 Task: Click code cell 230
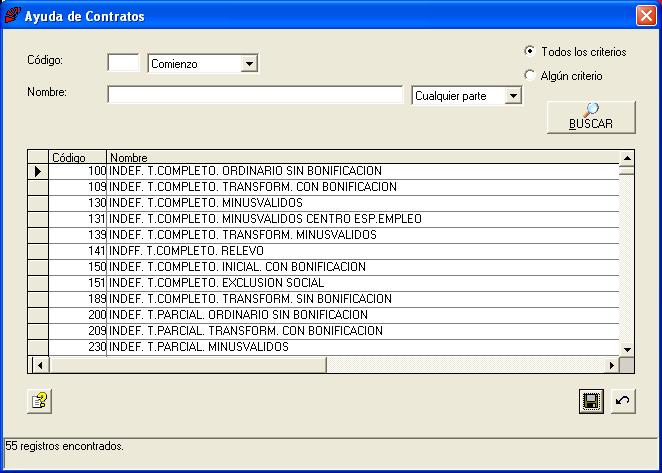pyautogui.click(x=78, y=347)
